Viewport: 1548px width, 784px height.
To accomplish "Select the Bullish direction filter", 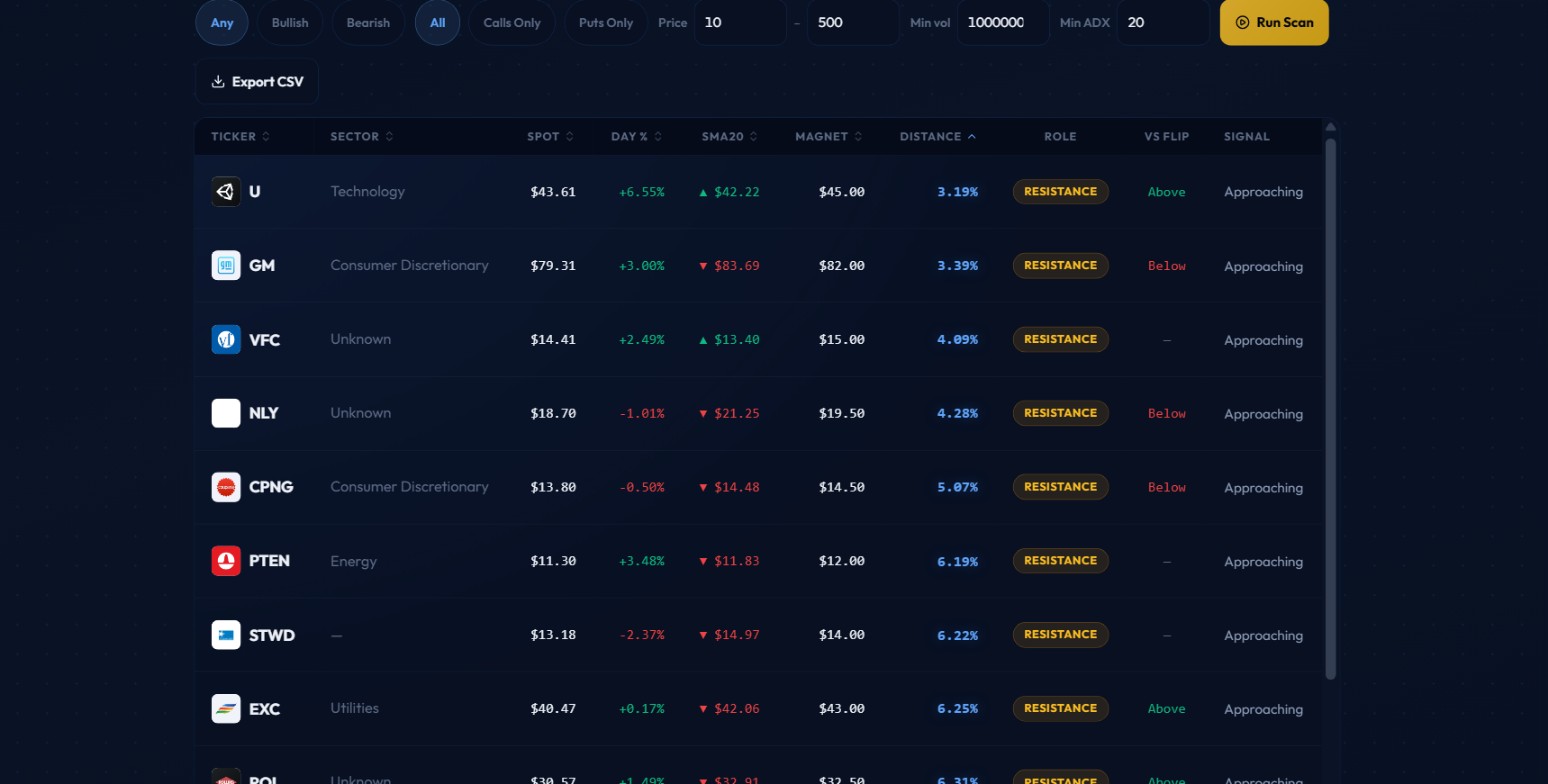I will pyautogui.click(x=290, y=22).
